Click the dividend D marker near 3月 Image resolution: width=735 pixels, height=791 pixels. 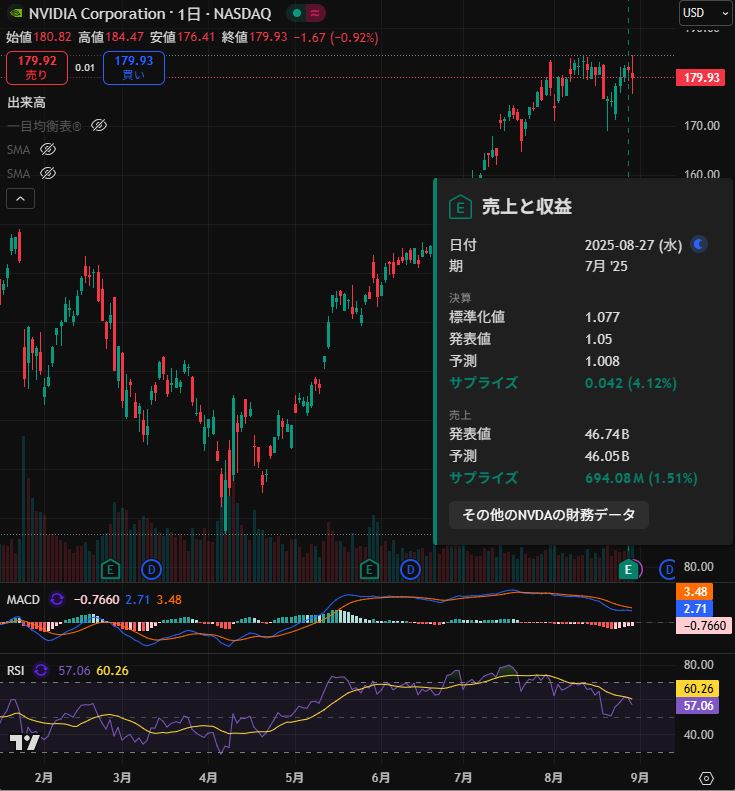tap(151, 570)
